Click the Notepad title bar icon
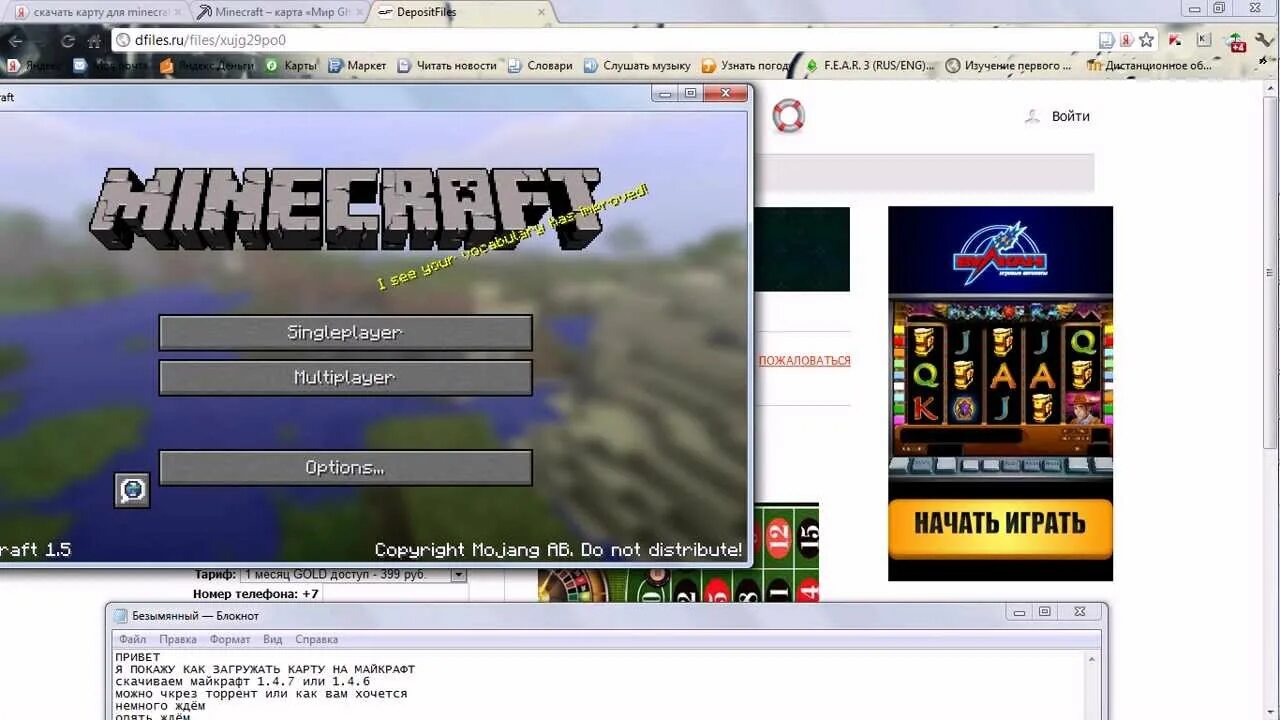Image resolution: width=1280 pixels, height=720 pixels. 120,615
